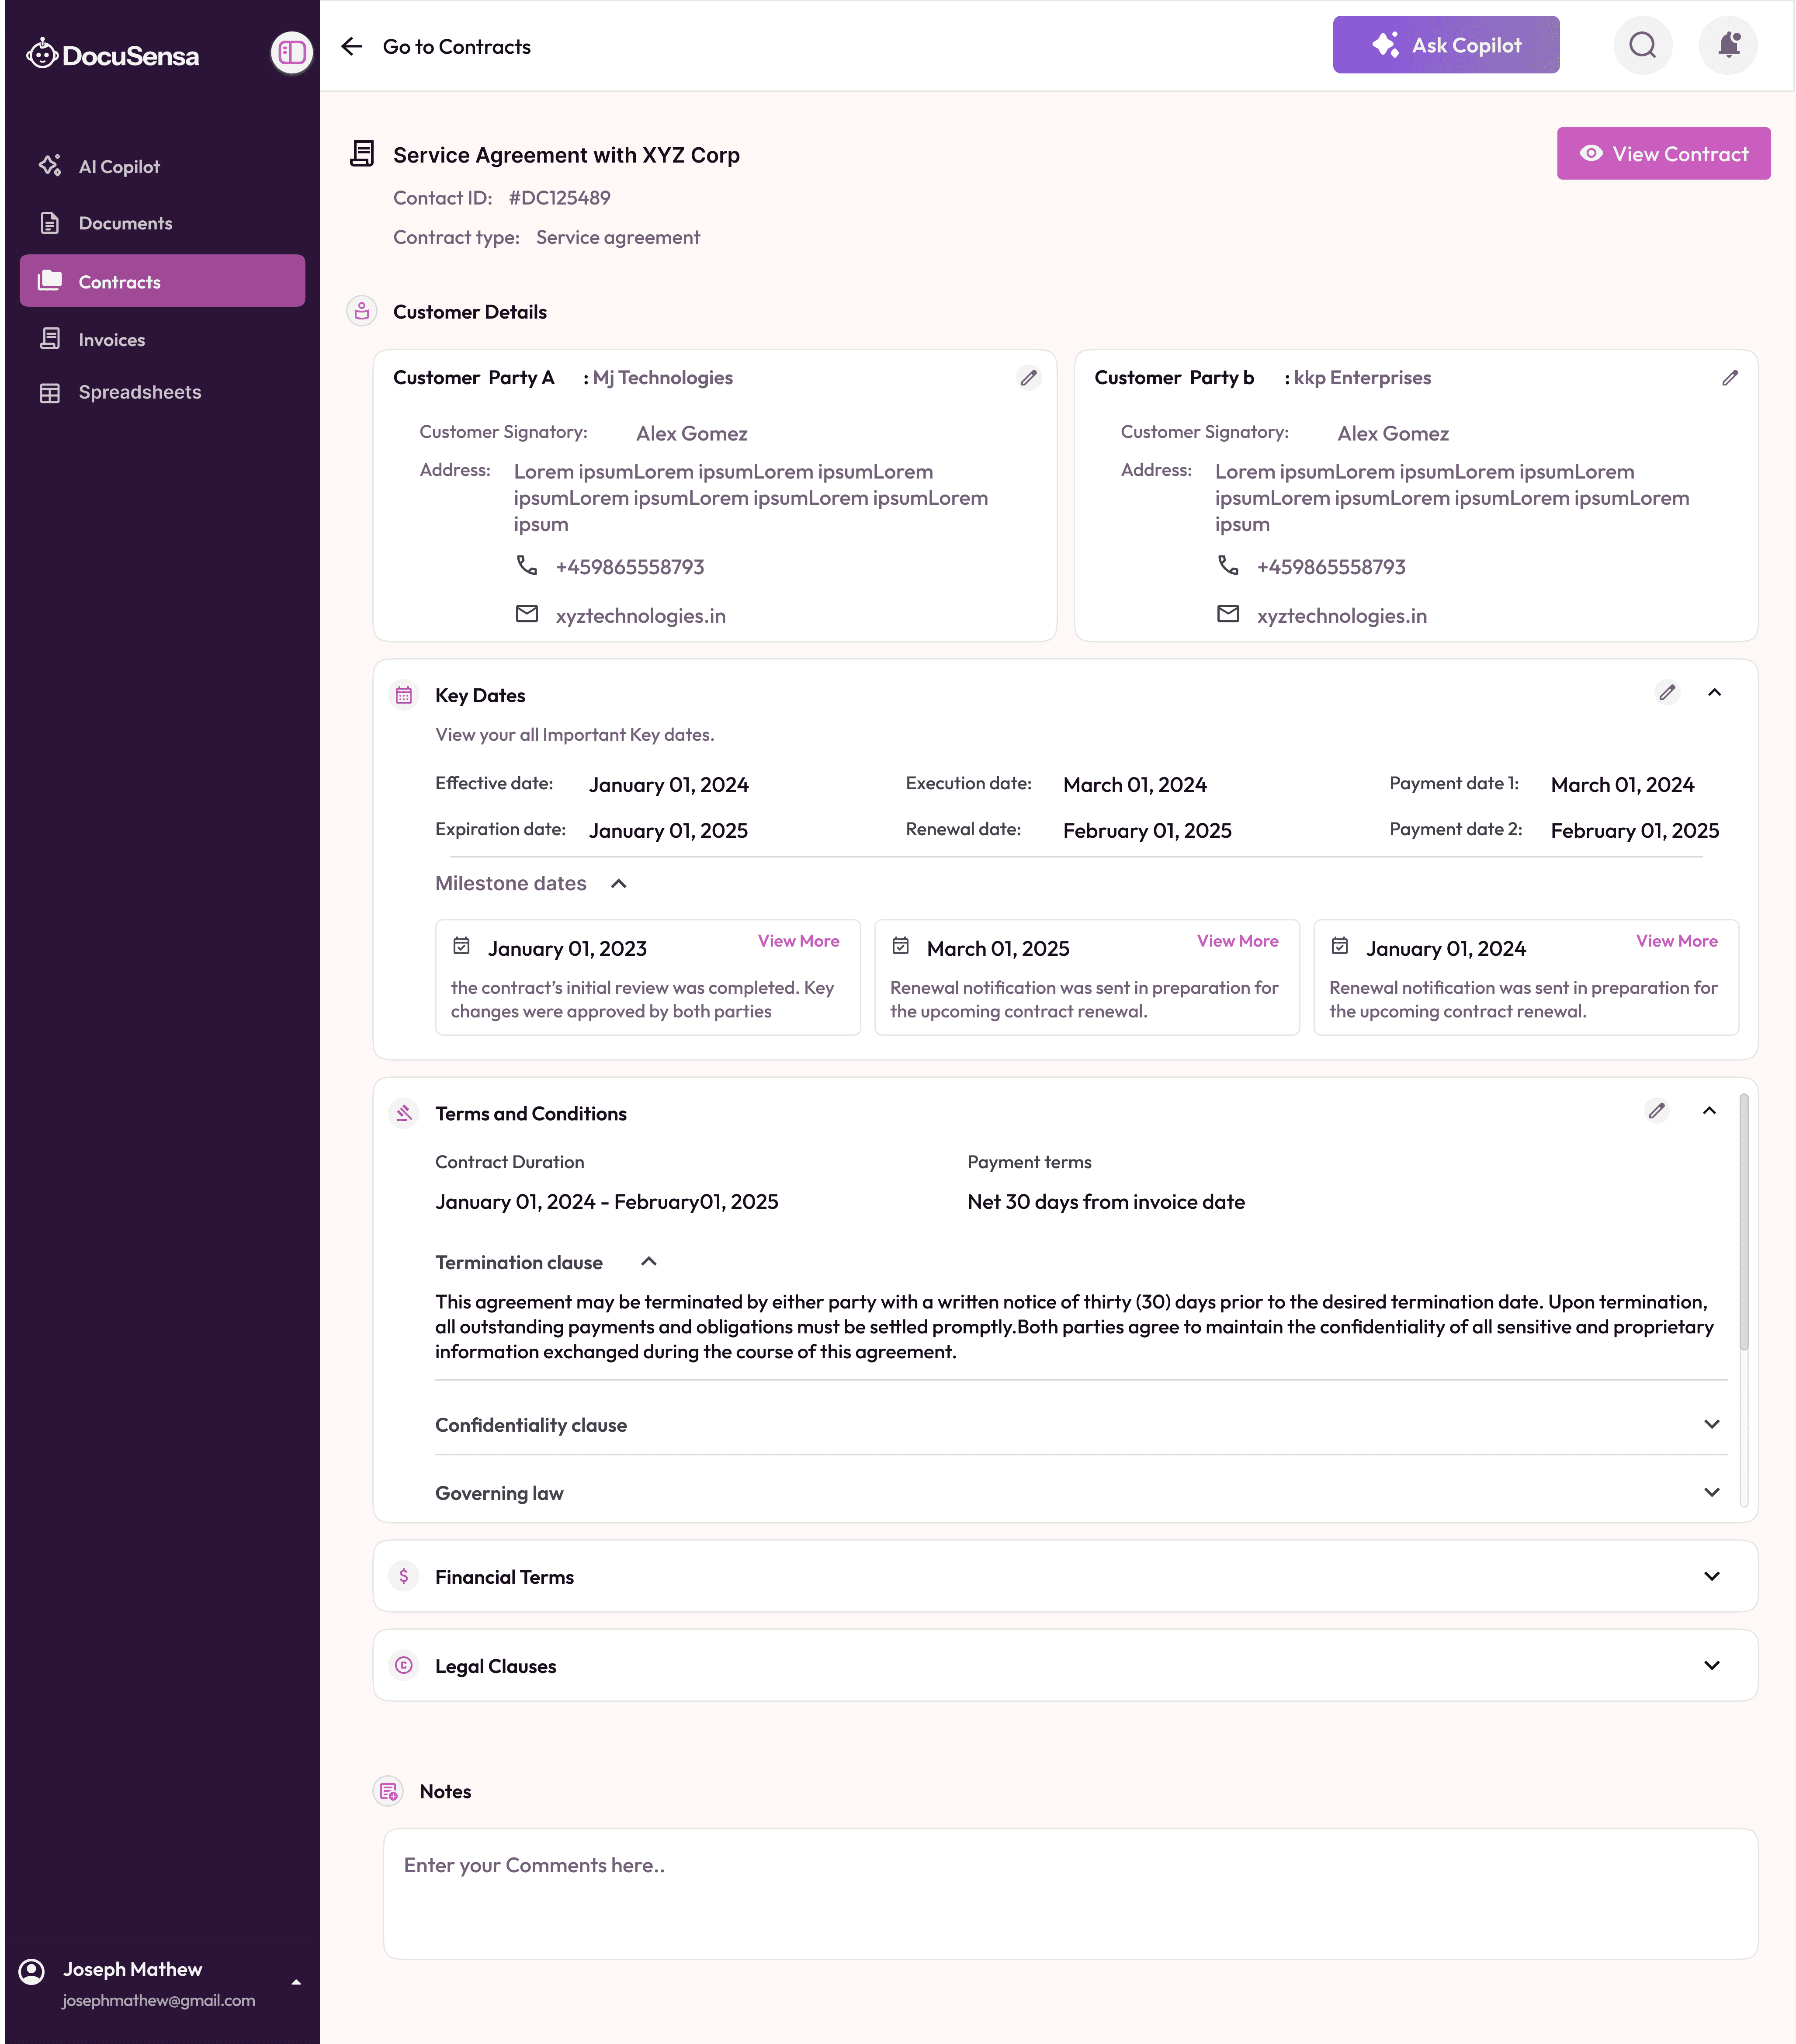Edit Customer Party b details pencil

(1729, 378)
